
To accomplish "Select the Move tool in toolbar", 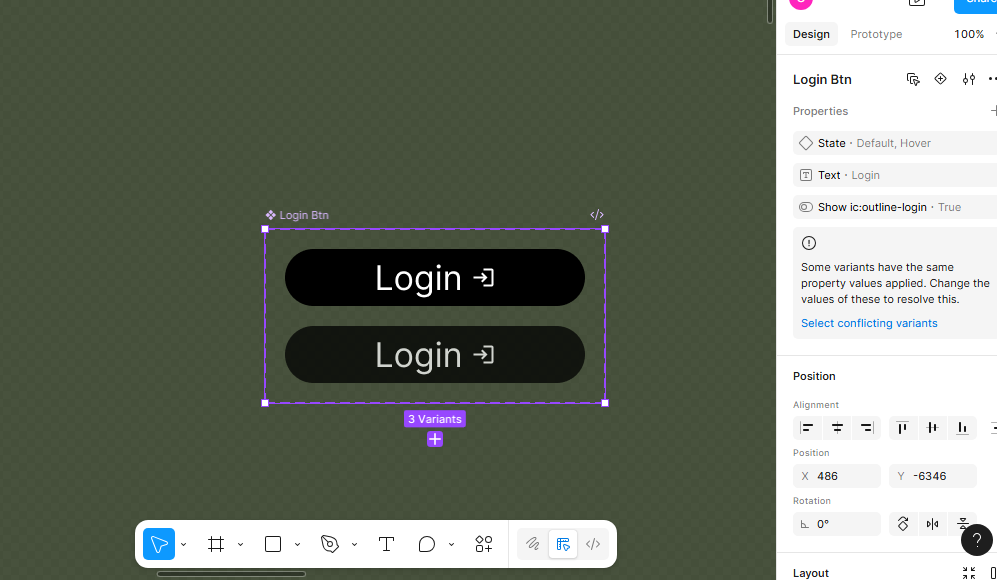I will (159, 544).
